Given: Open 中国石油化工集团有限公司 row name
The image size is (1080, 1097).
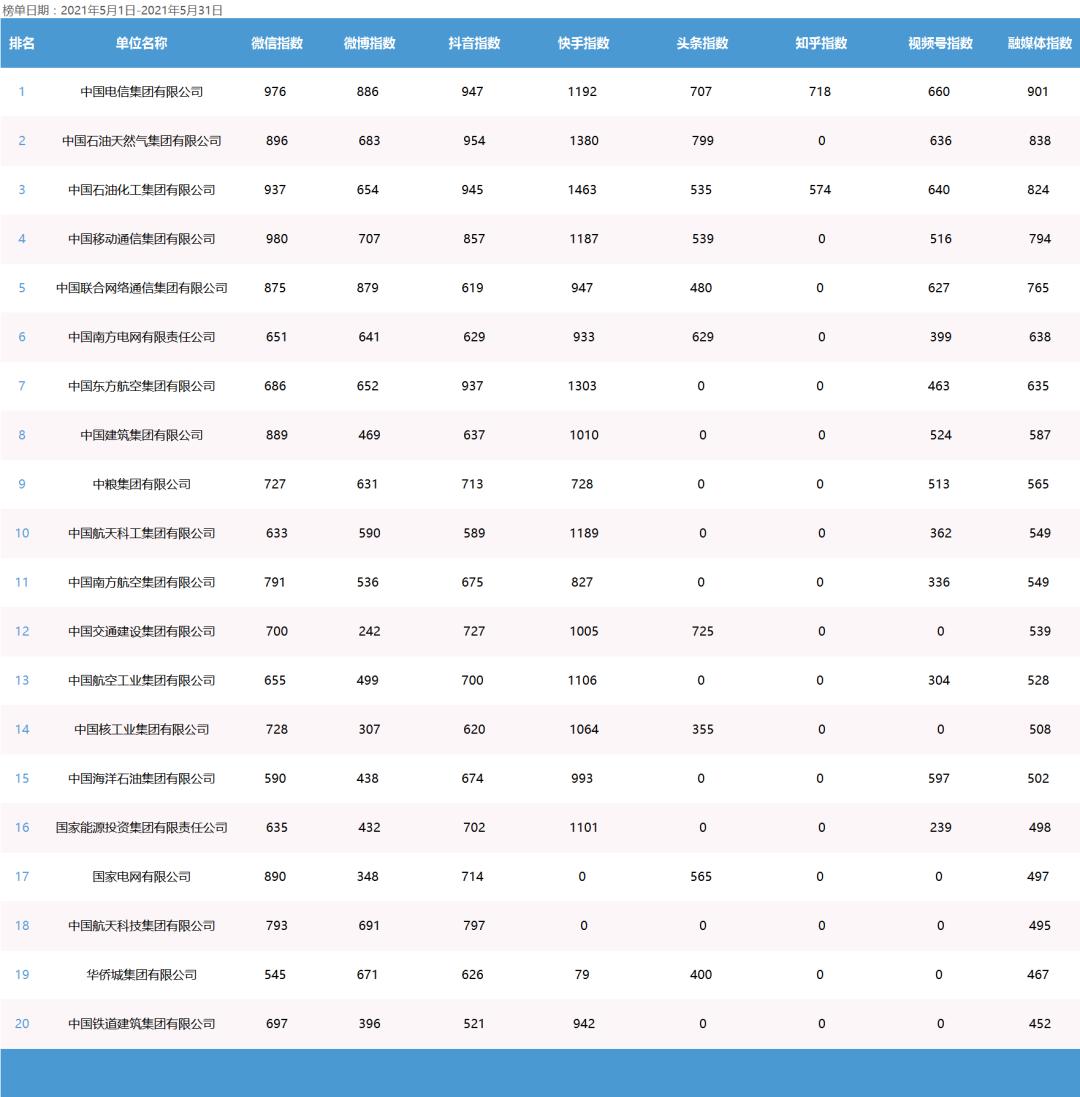Looking at the screenshot, I should pos(141,190).
